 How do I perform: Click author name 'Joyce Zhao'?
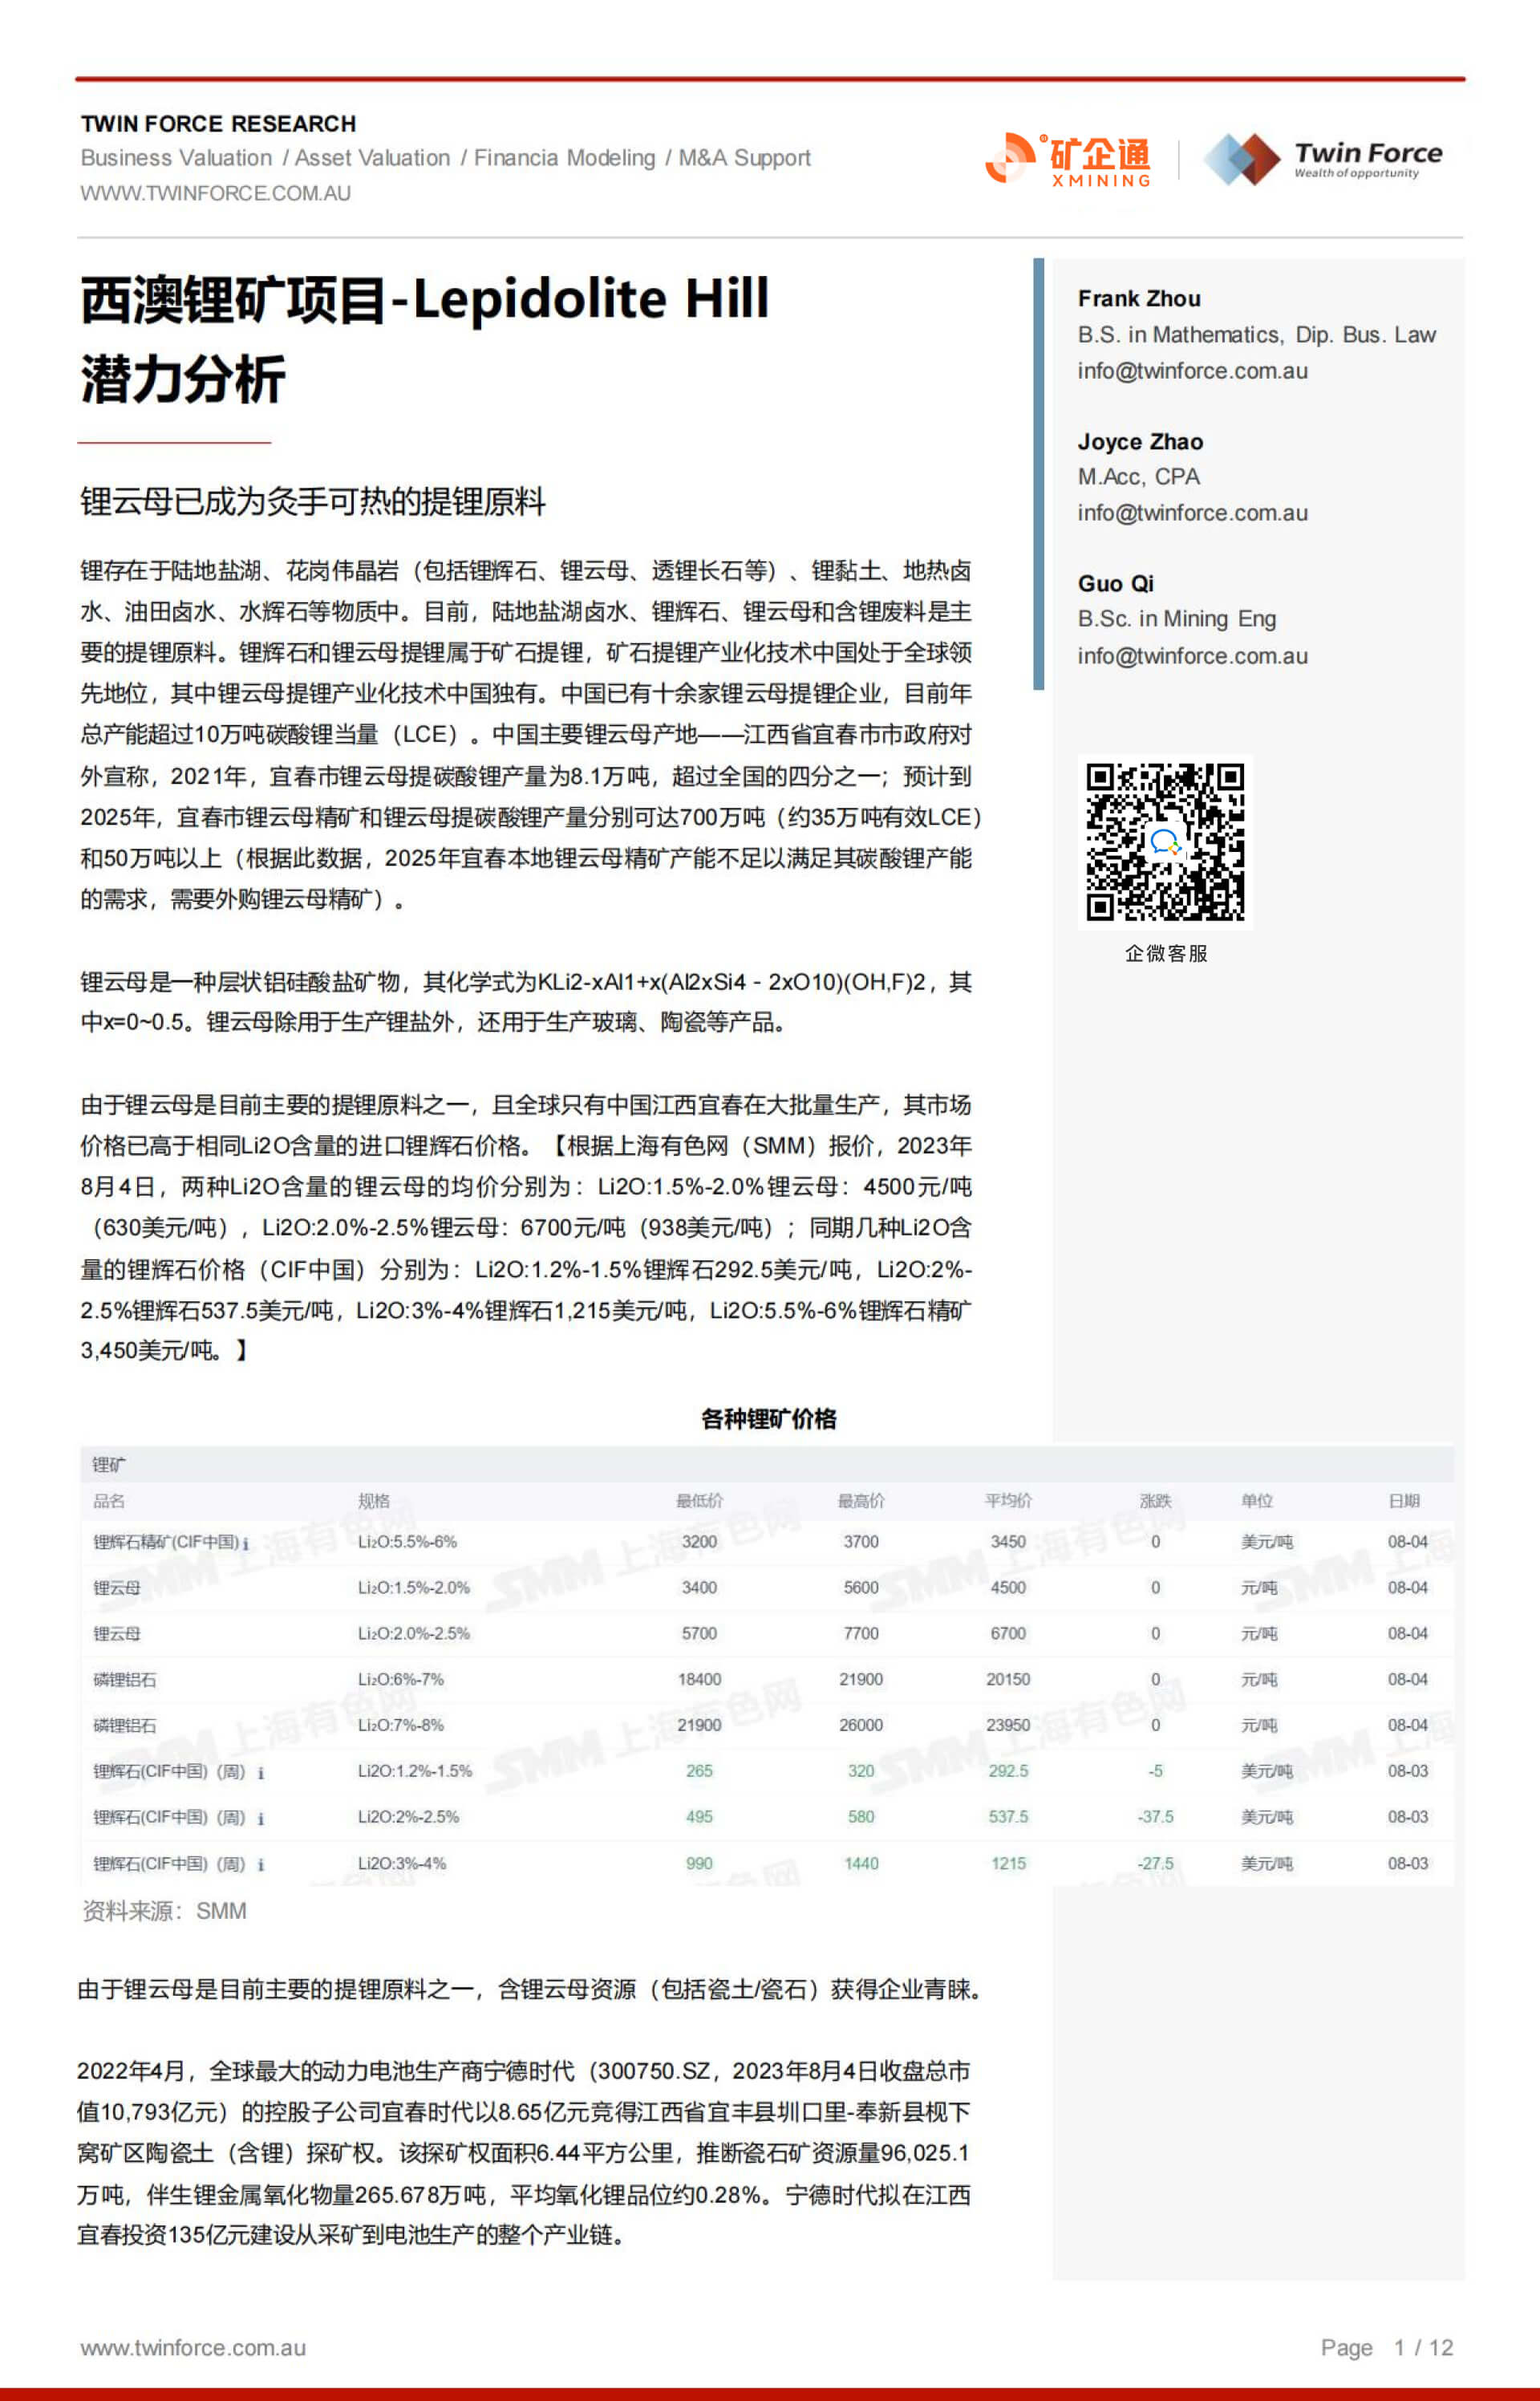pos(1140,442)
